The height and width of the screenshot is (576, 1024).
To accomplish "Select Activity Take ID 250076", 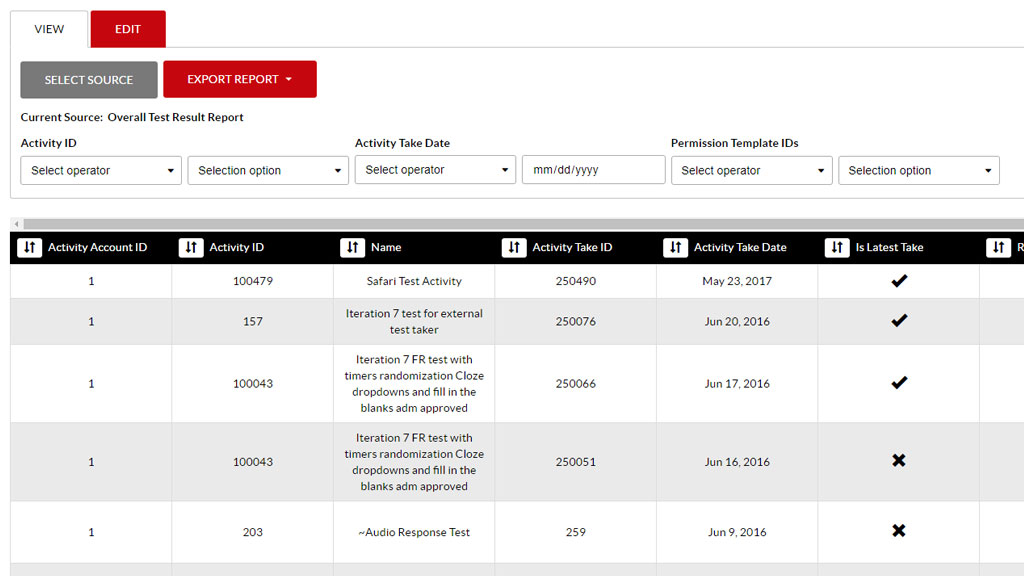I will click(x=575, y=321).
